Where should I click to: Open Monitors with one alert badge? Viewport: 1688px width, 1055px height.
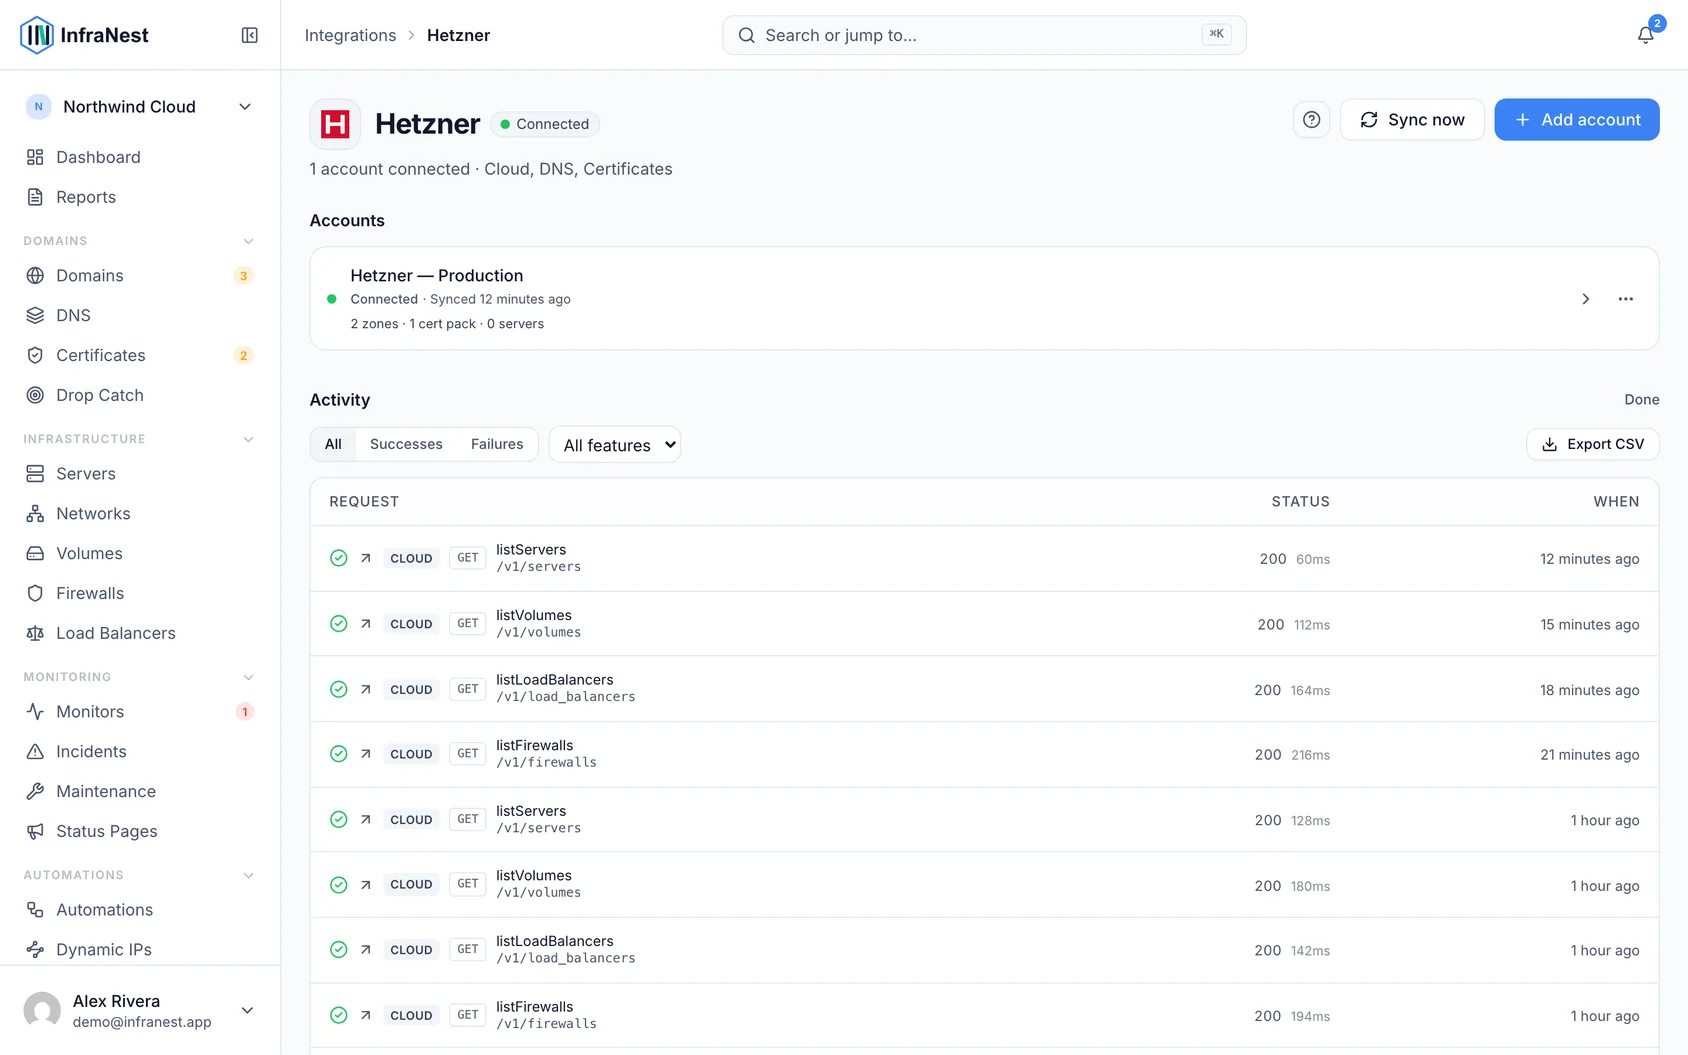point(140,711)
